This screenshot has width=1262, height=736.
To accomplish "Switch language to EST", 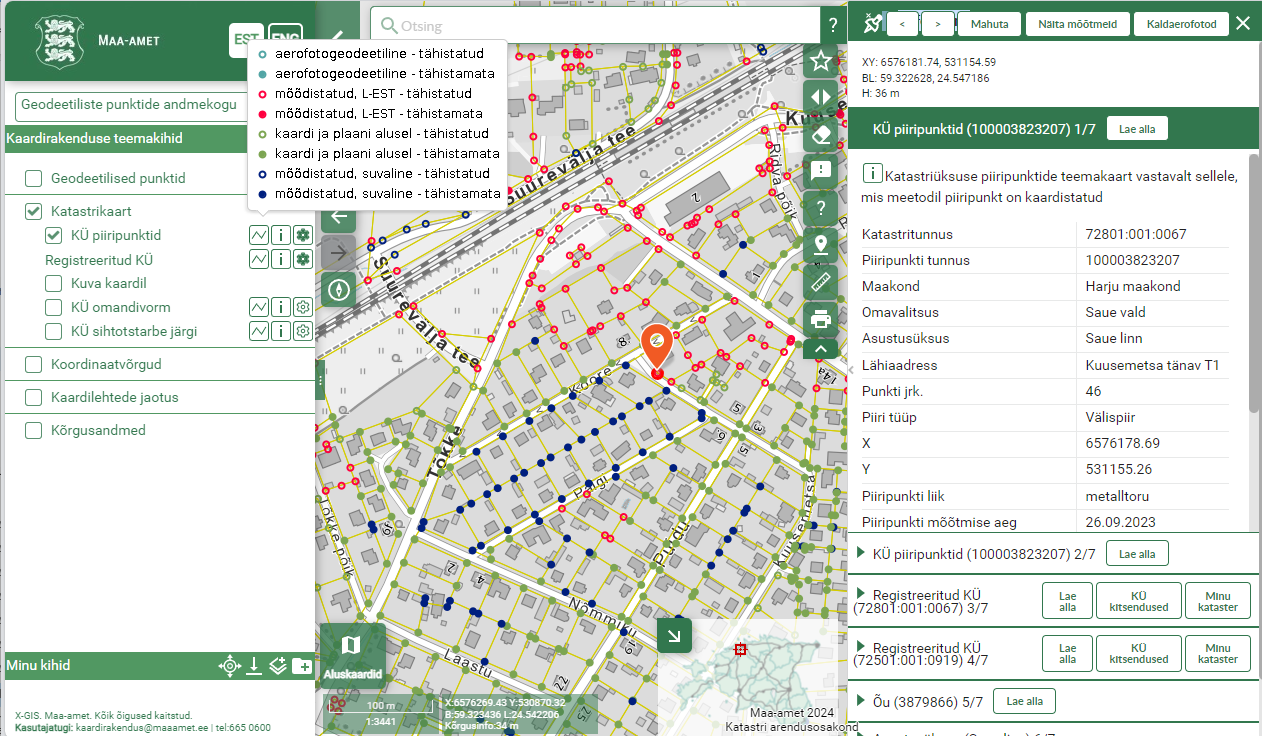I will point(245,42).
